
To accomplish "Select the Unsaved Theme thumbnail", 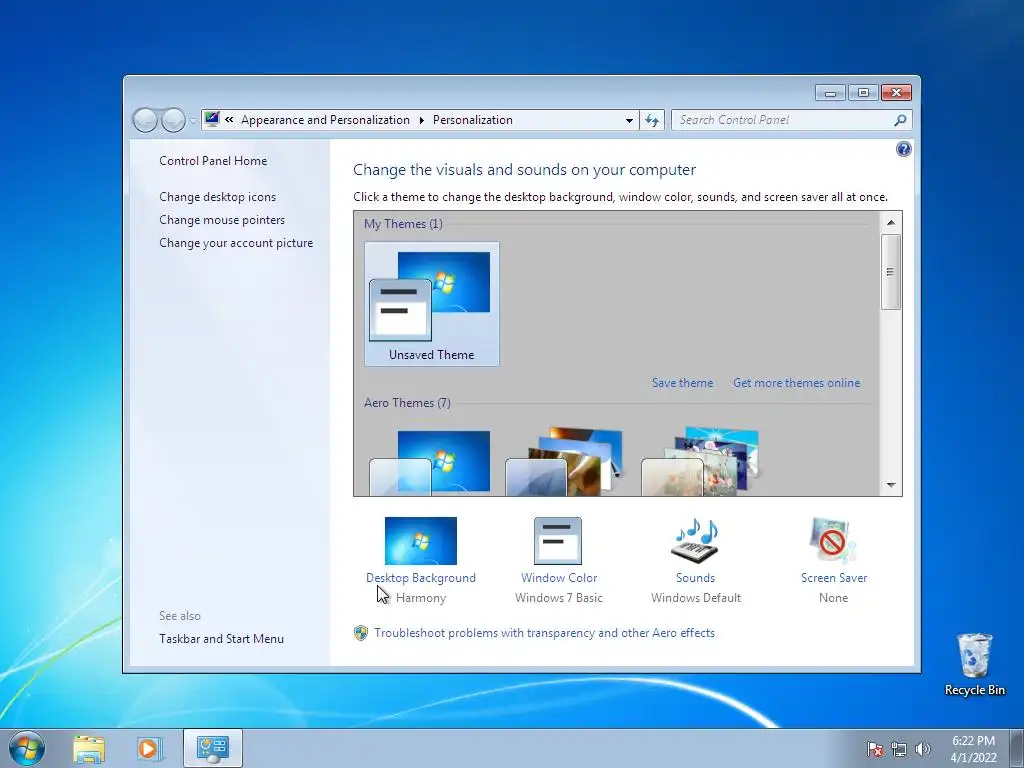I will [432, 304].
